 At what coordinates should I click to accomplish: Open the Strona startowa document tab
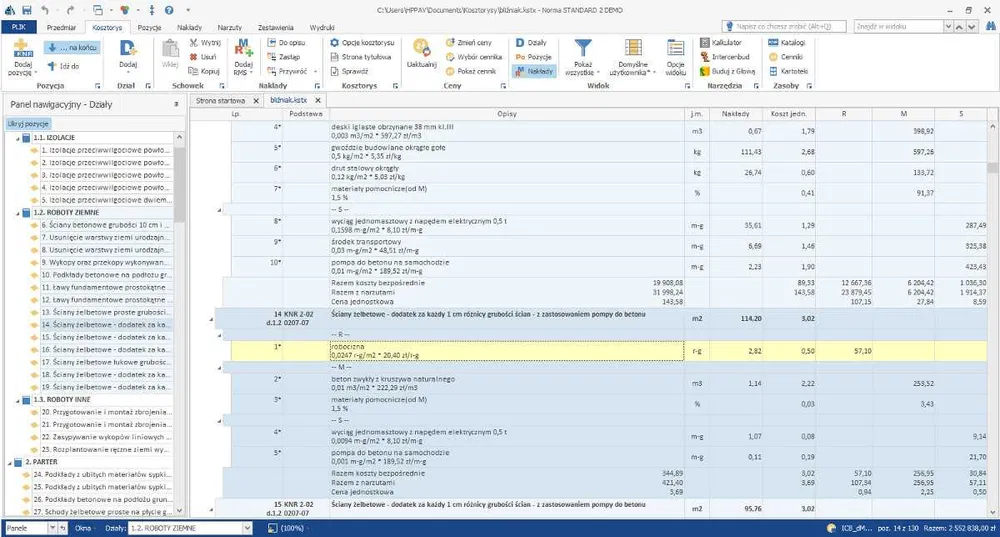[x=220, y=101]
